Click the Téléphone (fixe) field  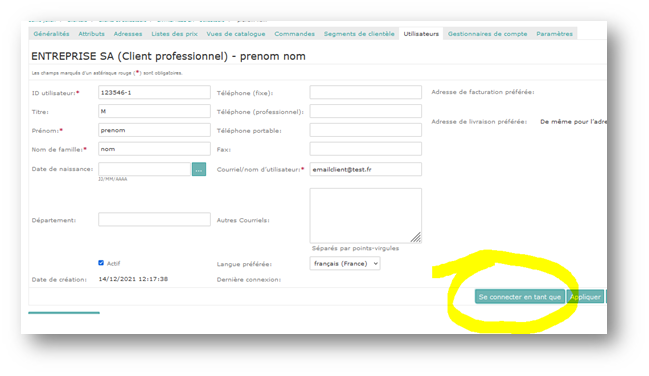pos(365,92)
